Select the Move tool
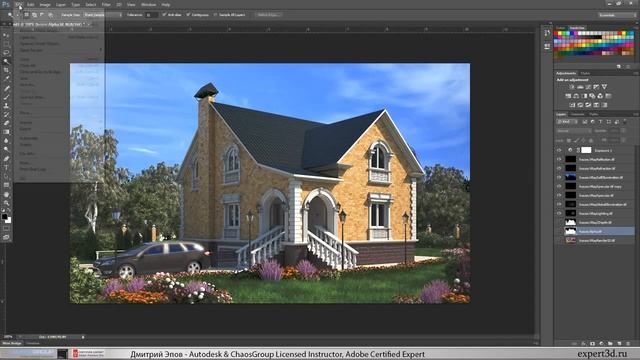640x360 pixels. click(x=6, y=36)
